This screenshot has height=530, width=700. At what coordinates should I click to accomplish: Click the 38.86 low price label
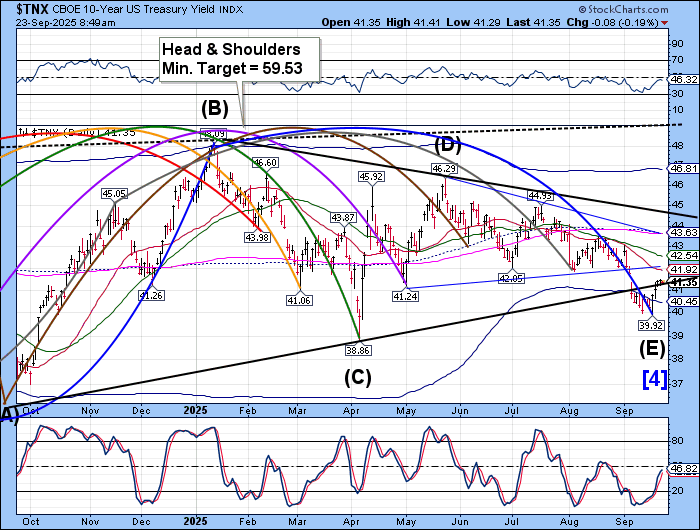357,352
